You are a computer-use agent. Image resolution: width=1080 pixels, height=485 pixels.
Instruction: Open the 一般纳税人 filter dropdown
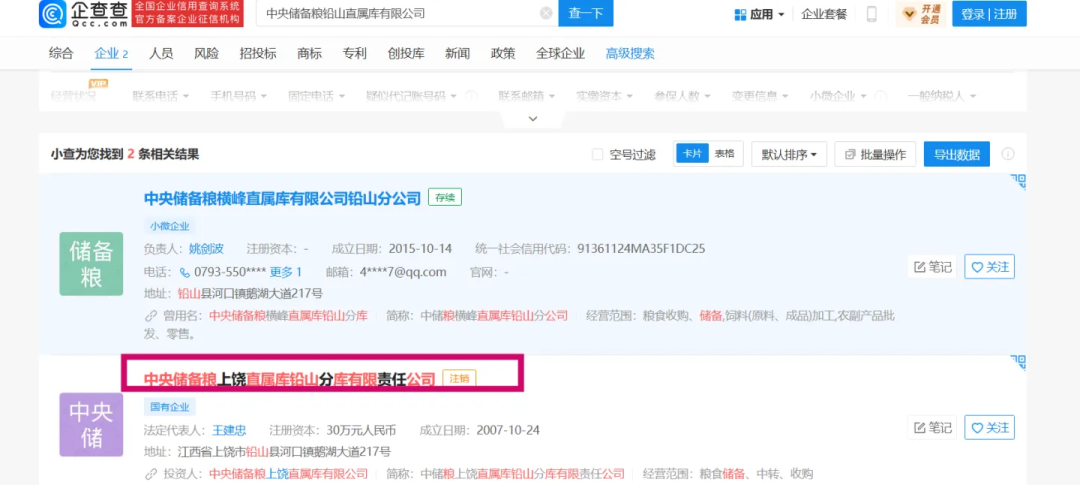(x=942, y=96)
